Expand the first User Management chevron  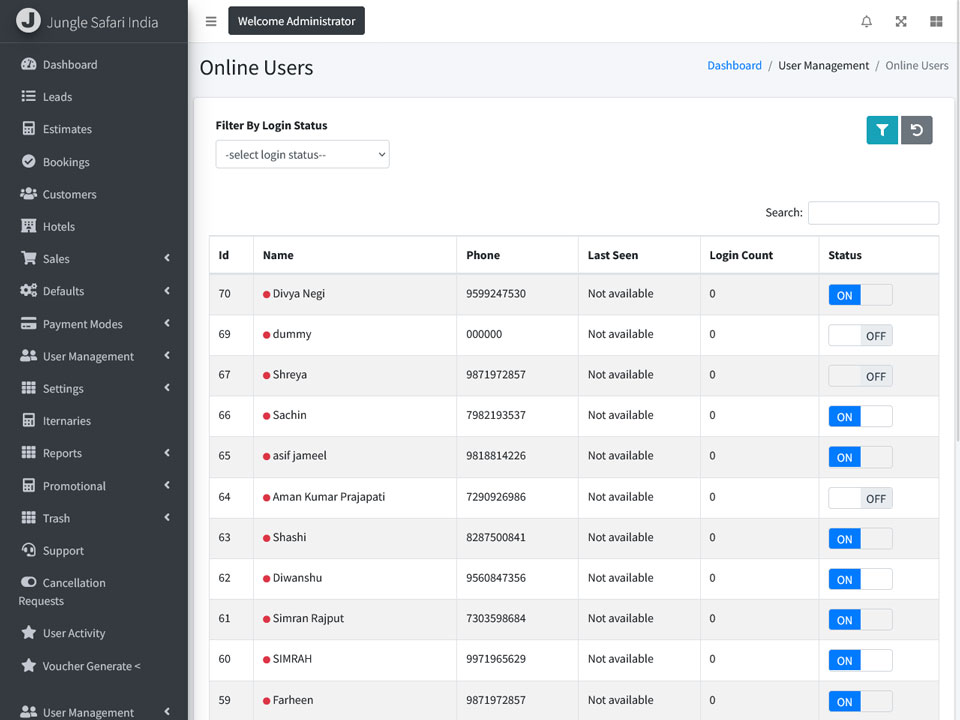[x=167, y=355]
